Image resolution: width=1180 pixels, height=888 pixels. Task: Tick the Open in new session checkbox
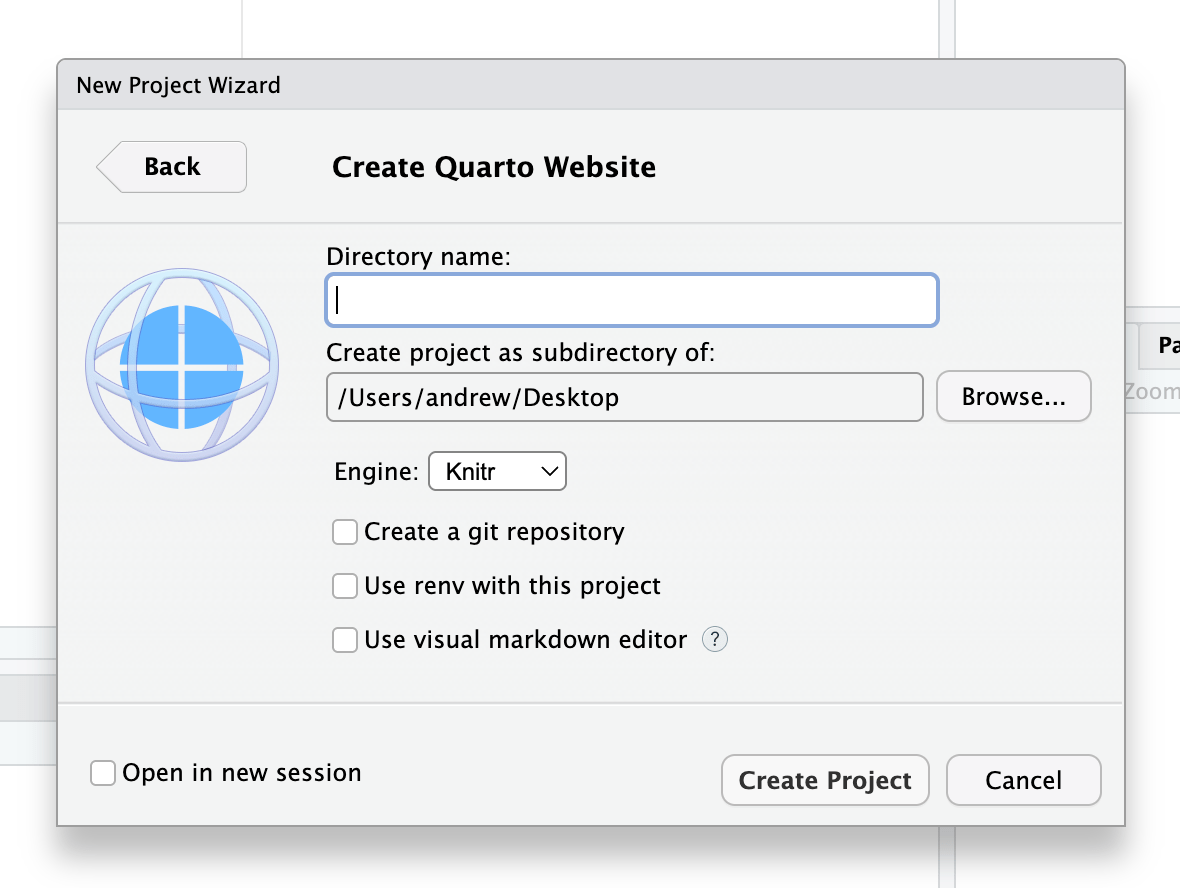[x=103, y=773]
